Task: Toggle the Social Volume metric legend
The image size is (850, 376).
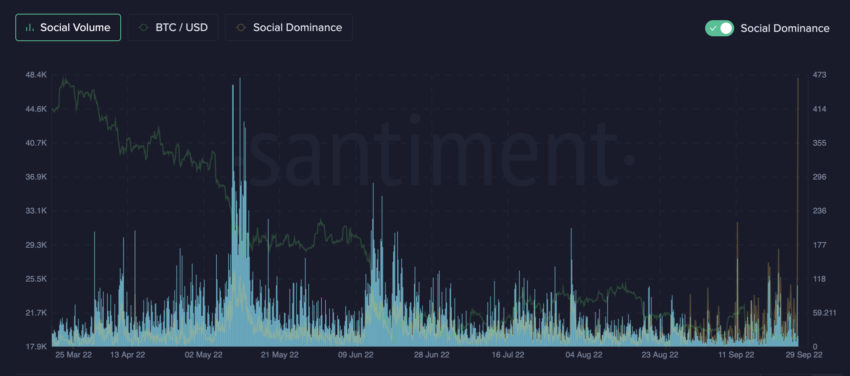Action: [x=68, y=28]
